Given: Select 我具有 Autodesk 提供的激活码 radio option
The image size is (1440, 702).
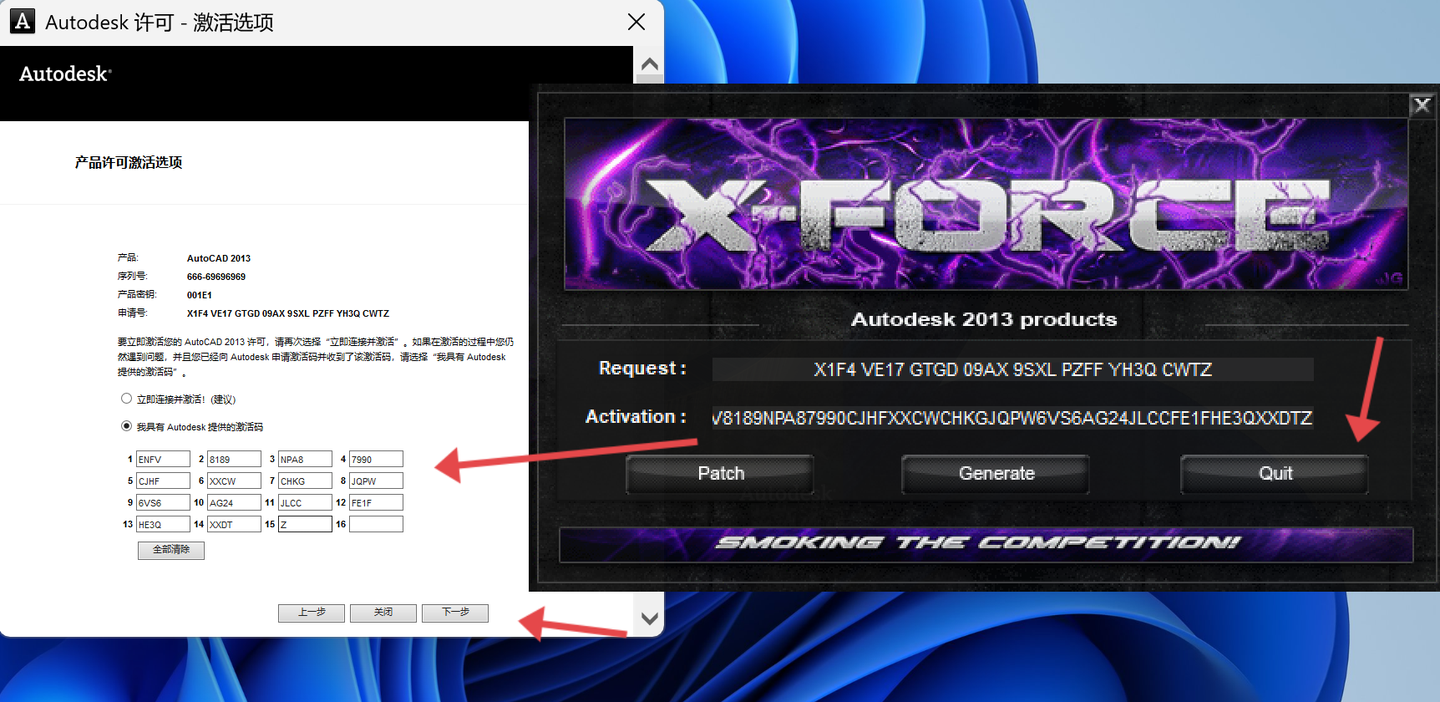Looking at the screenshot, I should click(126, 426).
